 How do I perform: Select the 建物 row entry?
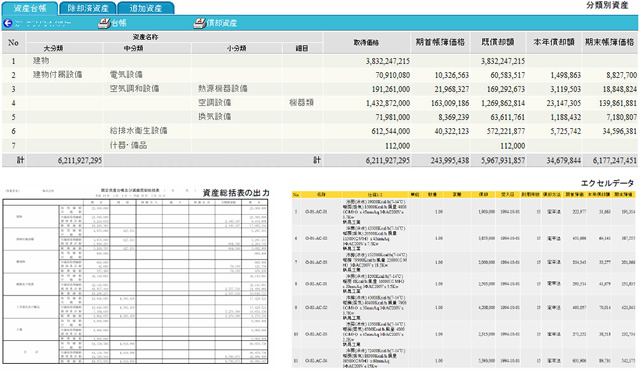[41, 61]
